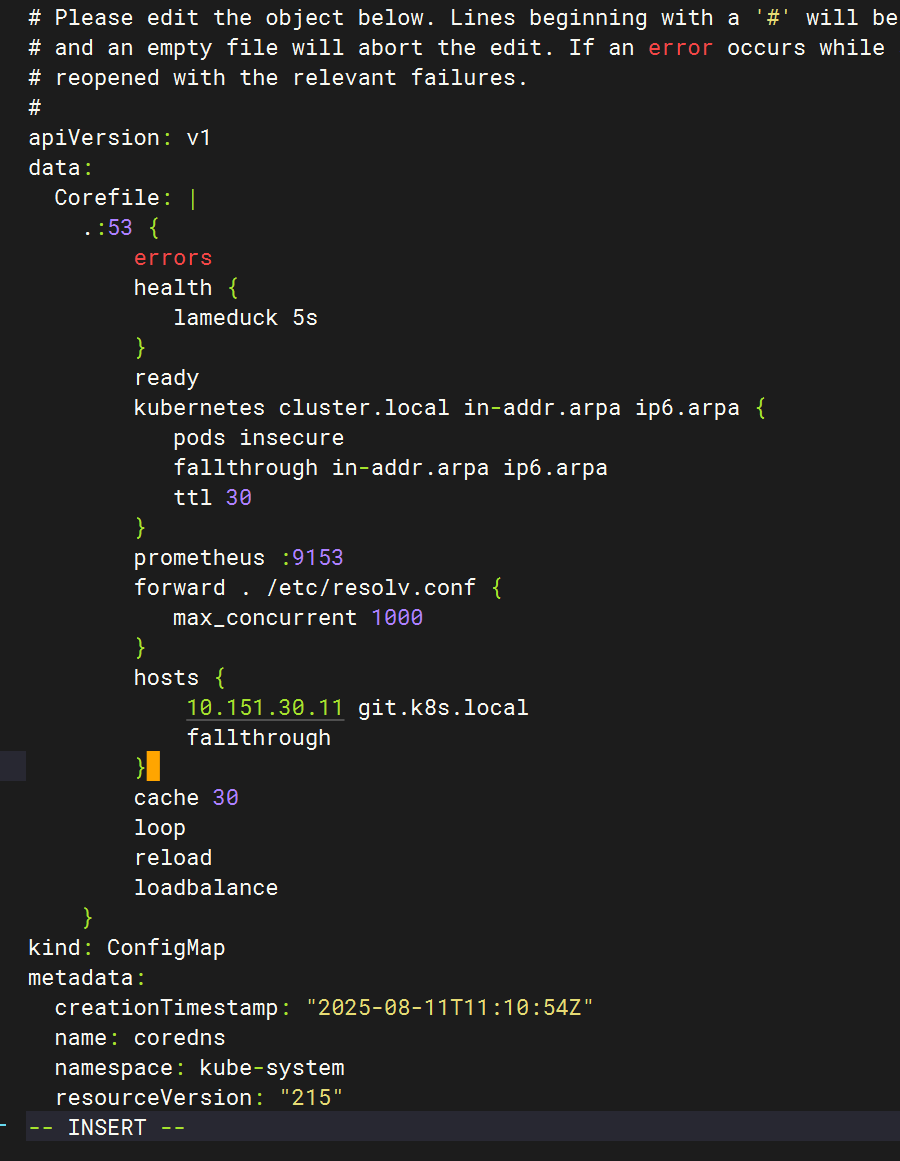Click the '53' port number
This screenshot has height=1161, width=900.
pyautogui.click(x=120, y=227)
